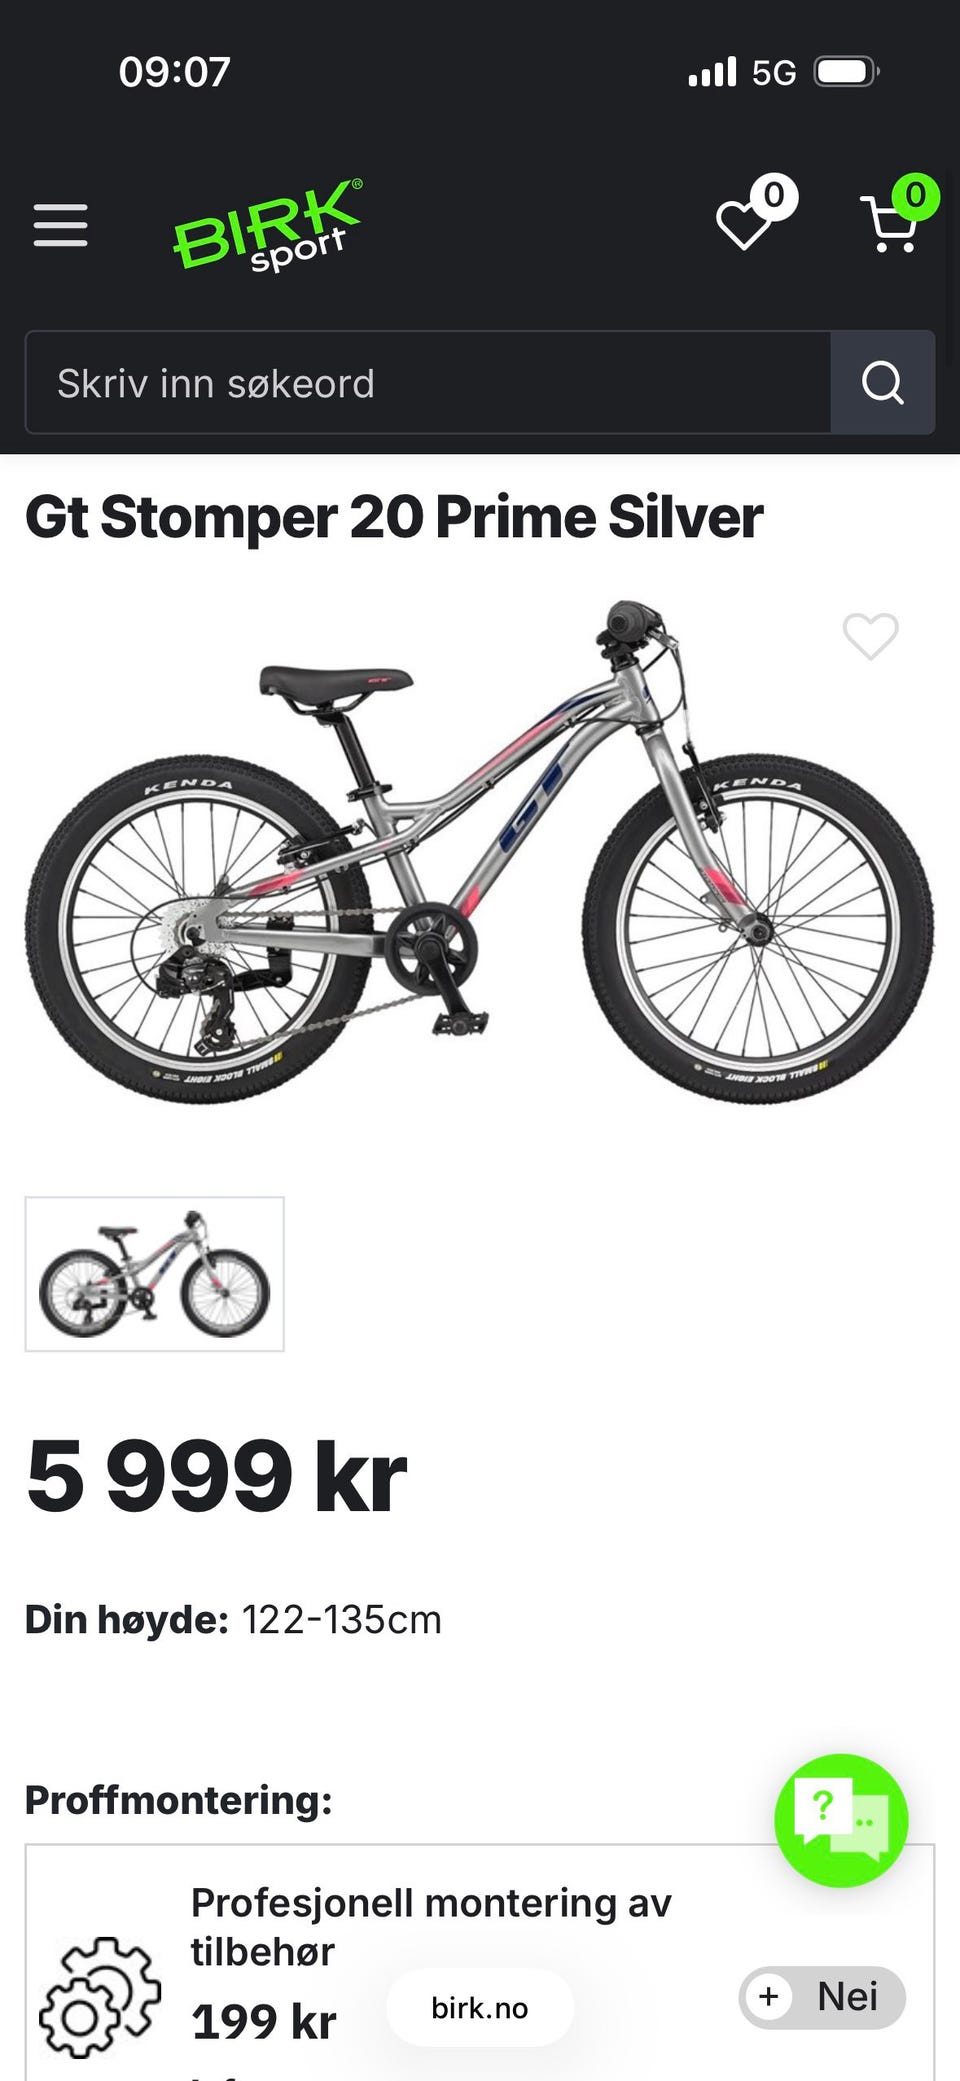Tap the green cart count badge
The height and width of the screenshot is (2081, 960).
click(x=915, y=195)
